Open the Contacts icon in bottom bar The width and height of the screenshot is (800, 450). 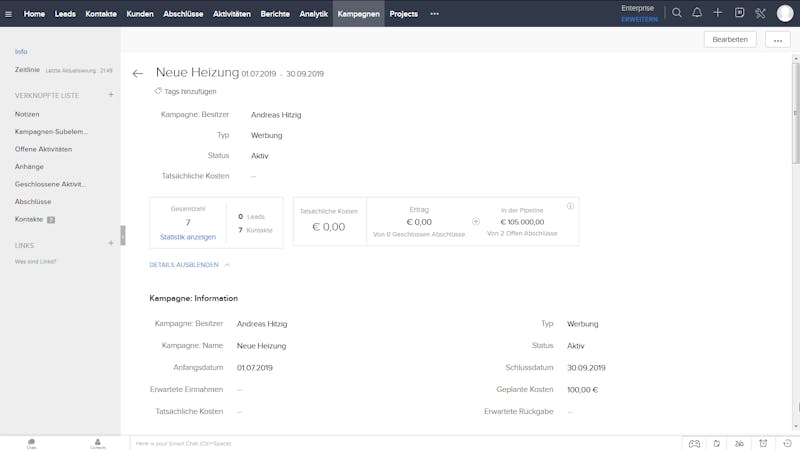(x=97, y=443)
